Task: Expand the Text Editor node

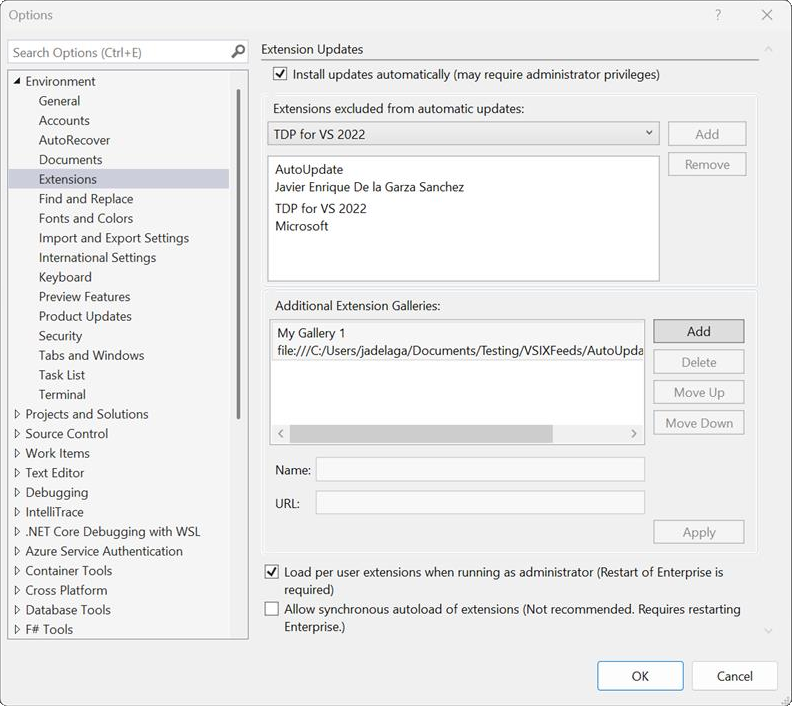Action: coord(17,473)
